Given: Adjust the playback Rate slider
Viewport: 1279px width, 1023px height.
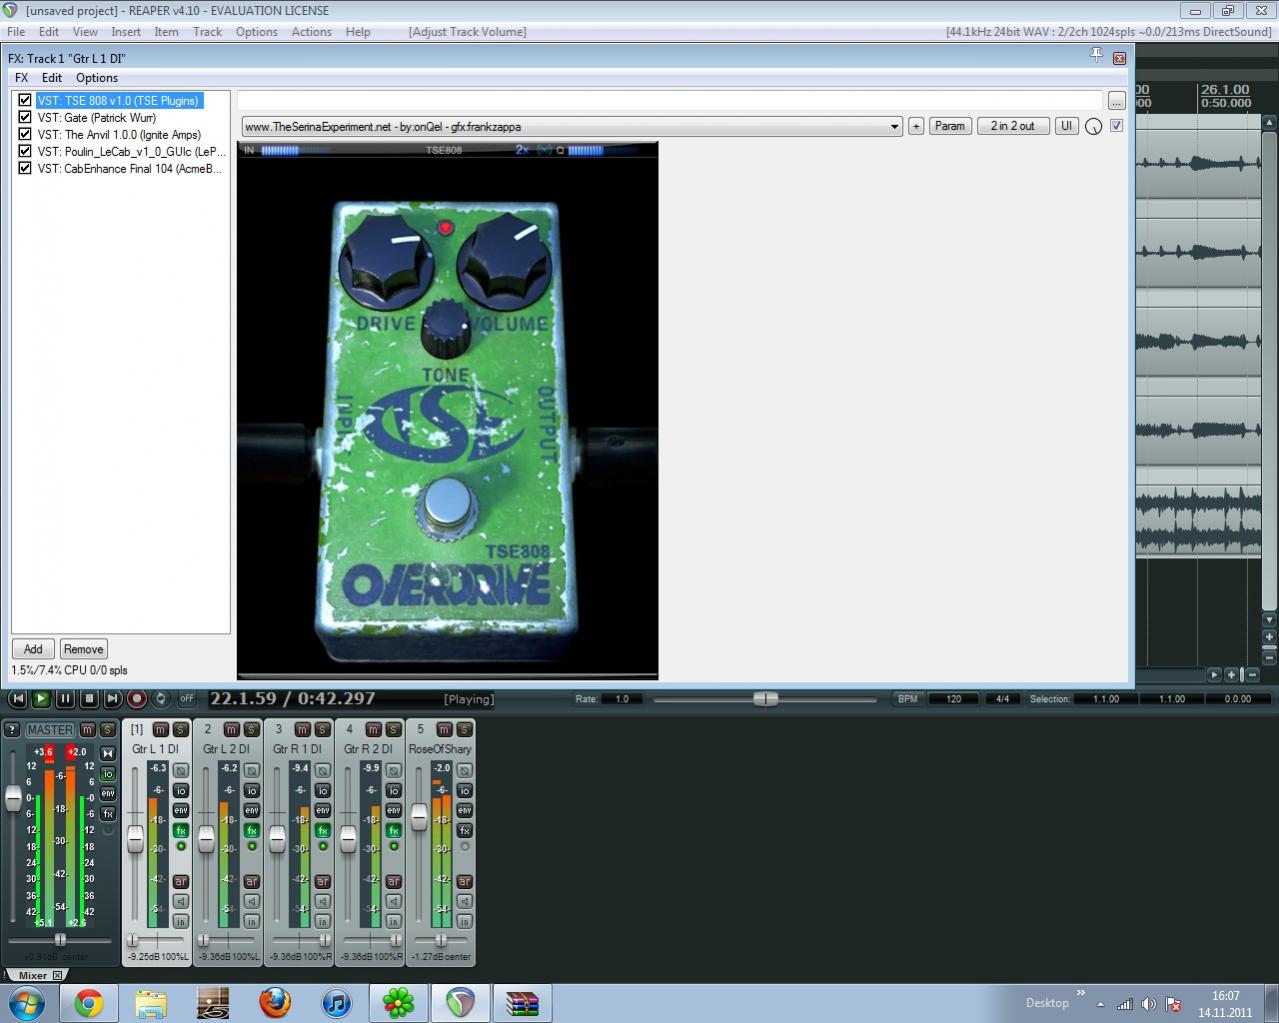Looking at the screenshot, I should pos(766,699).
